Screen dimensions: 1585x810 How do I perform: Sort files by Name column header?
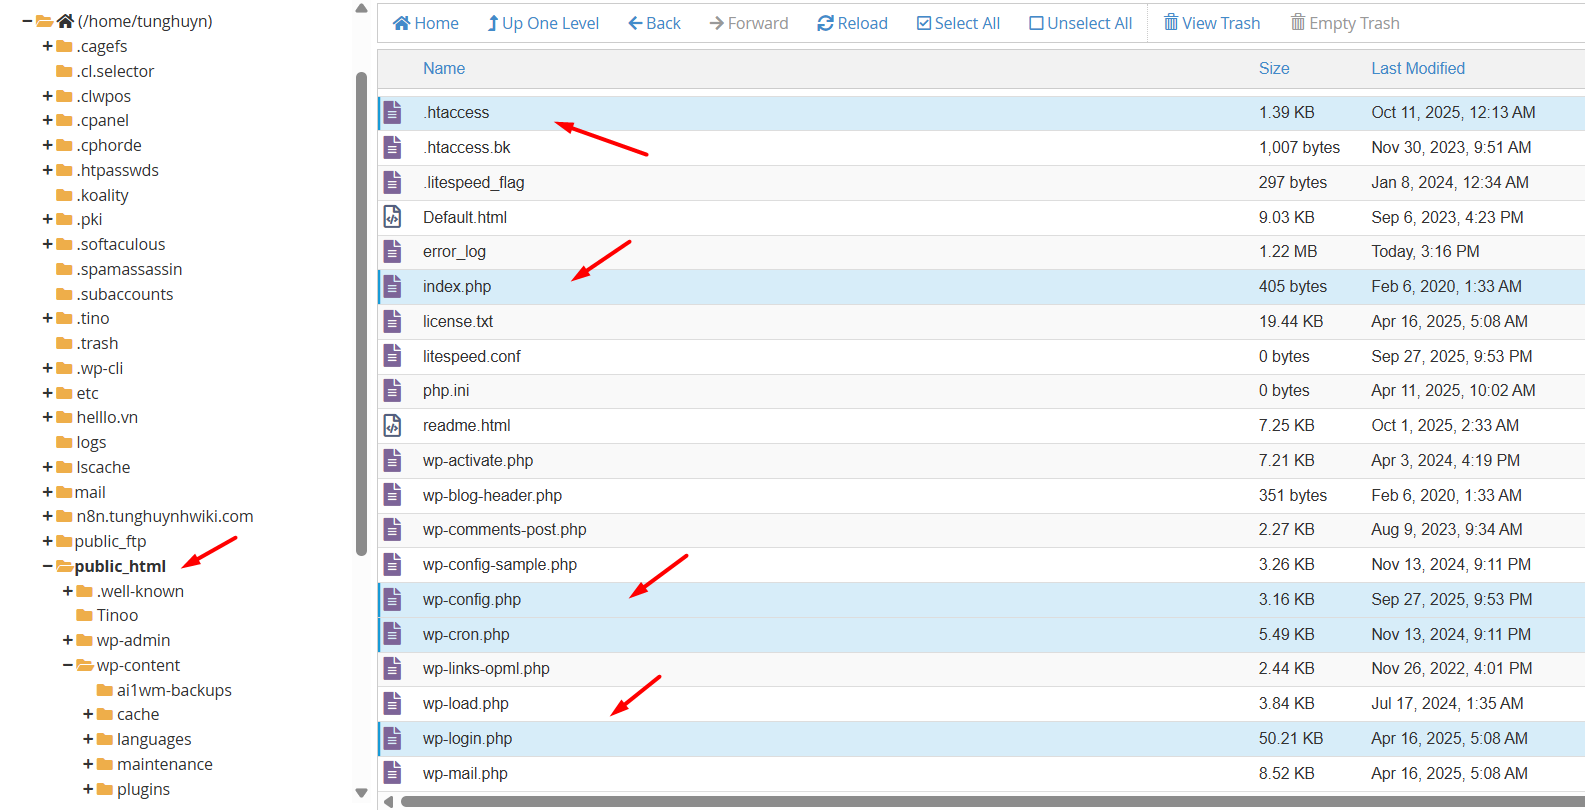coord(444,68)
